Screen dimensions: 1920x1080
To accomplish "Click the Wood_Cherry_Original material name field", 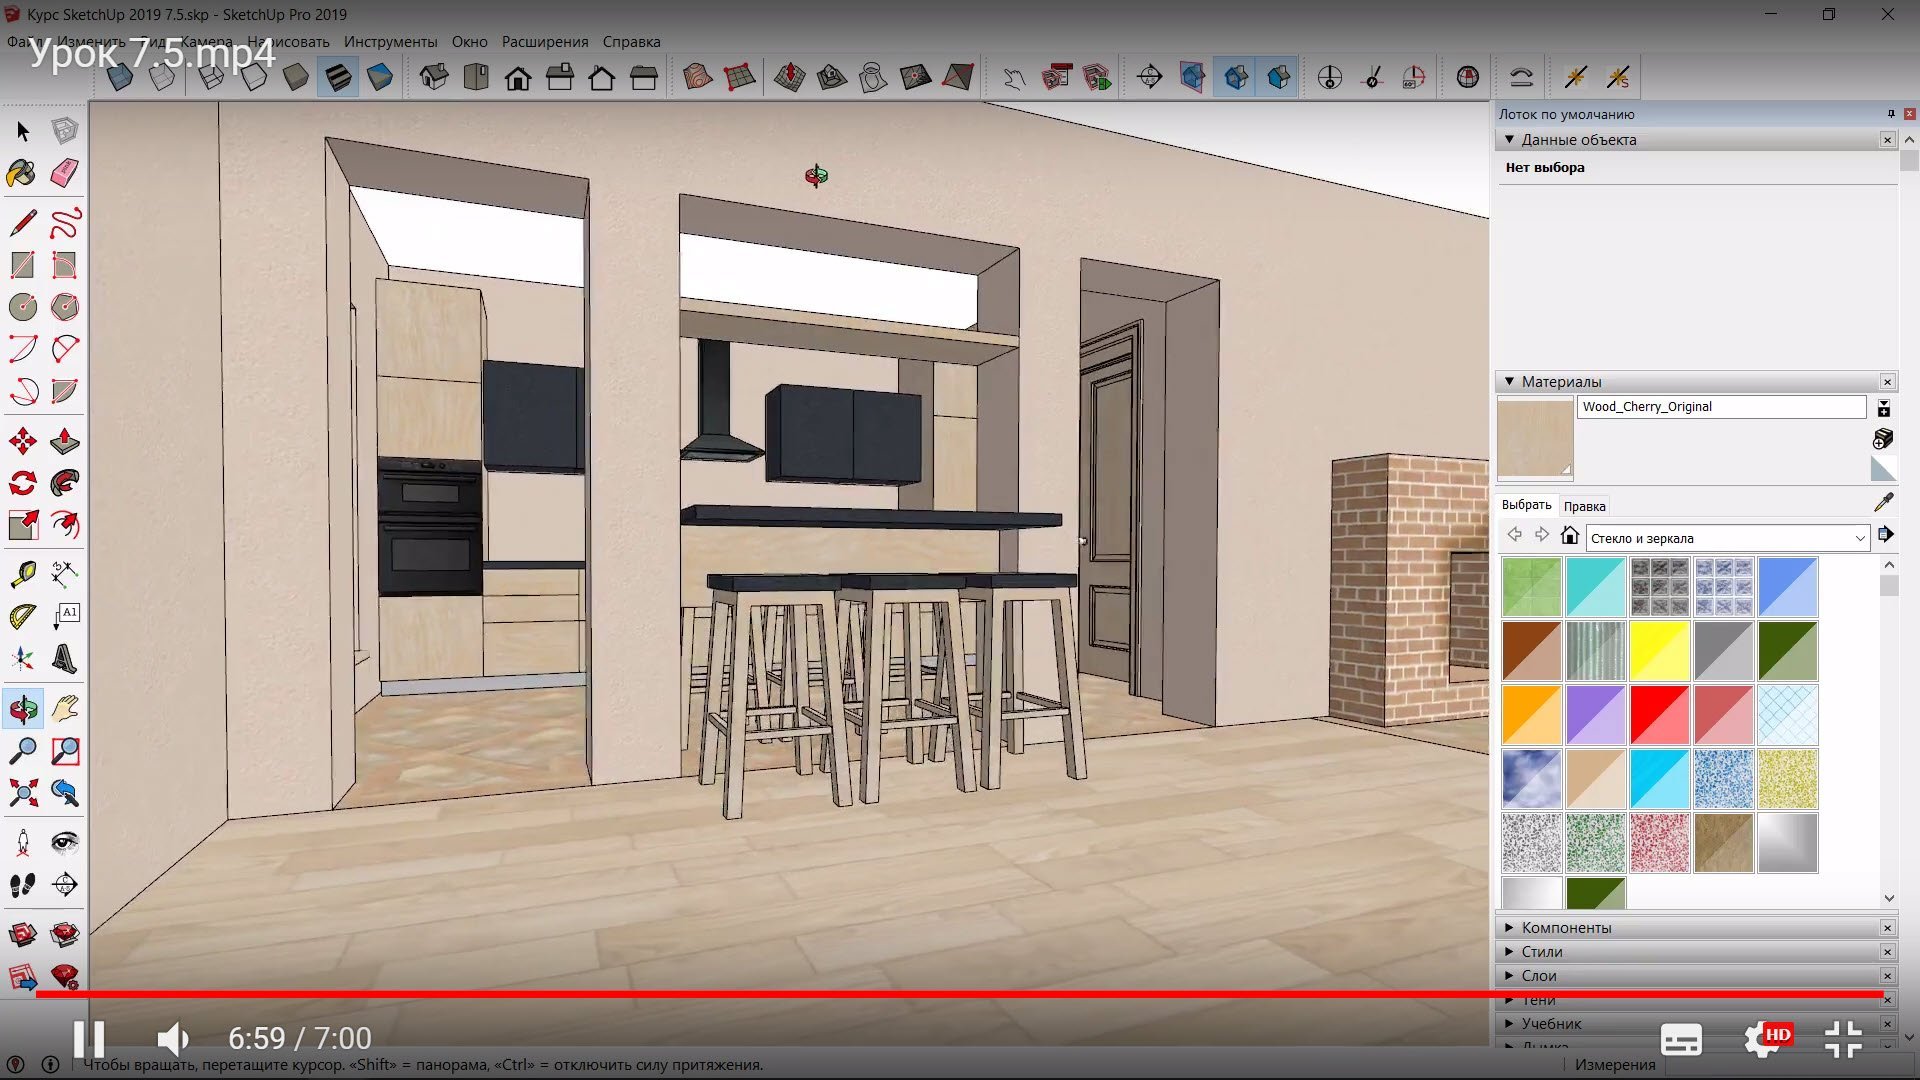I will tap(1721, 407).
